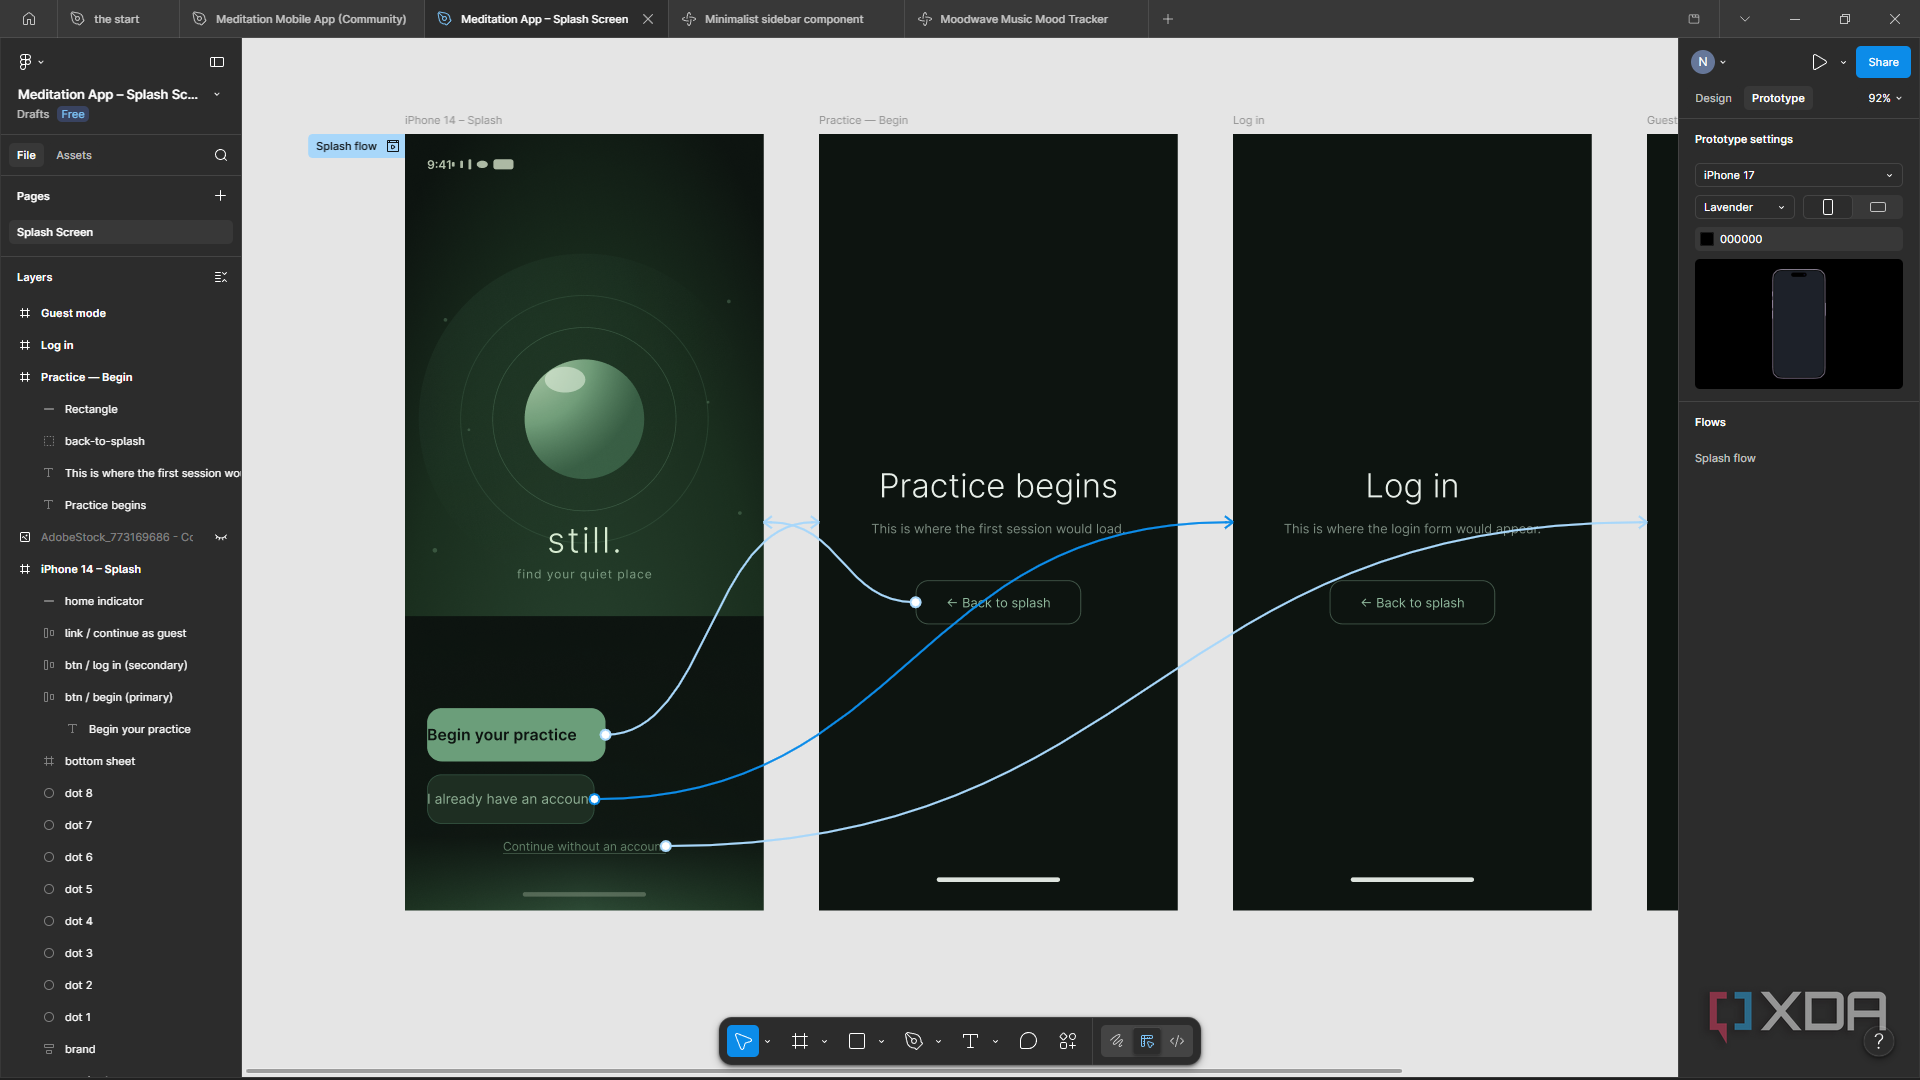Present the prototype with play icon
This screenshot has height=1080, width=1920.
[1819, 62]
